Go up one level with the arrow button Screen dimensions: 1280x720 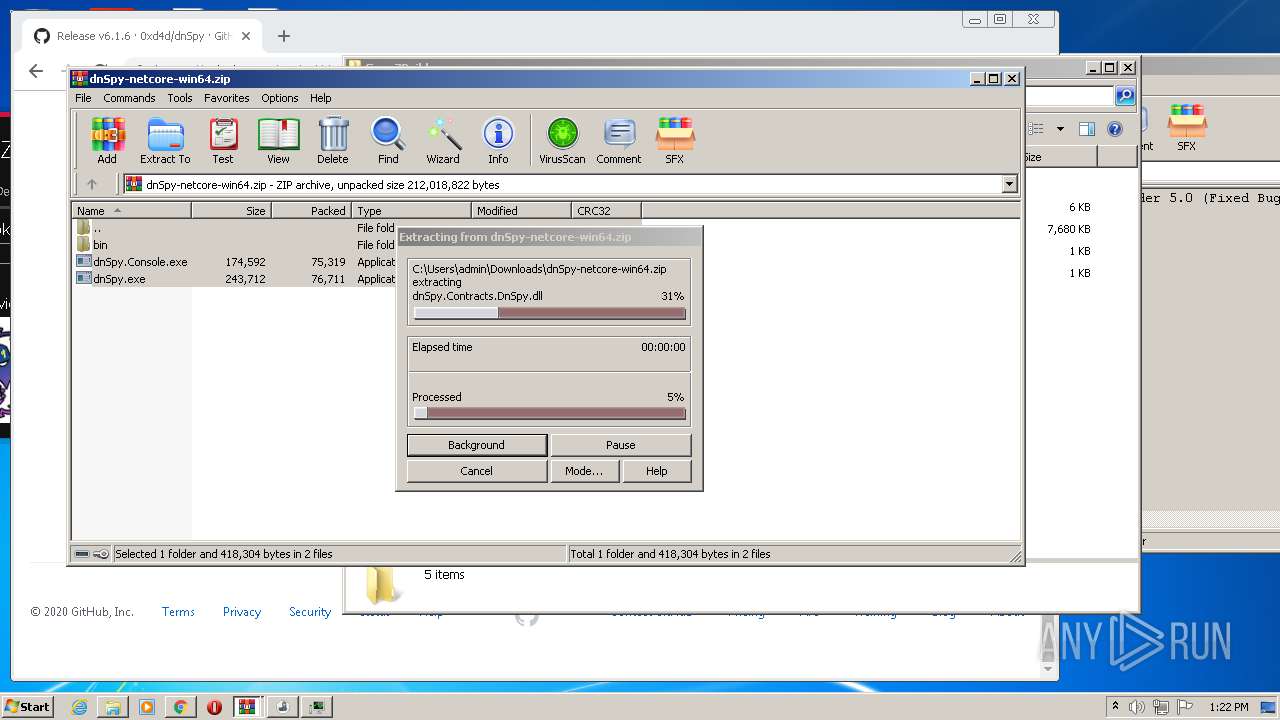pos(92,184)
